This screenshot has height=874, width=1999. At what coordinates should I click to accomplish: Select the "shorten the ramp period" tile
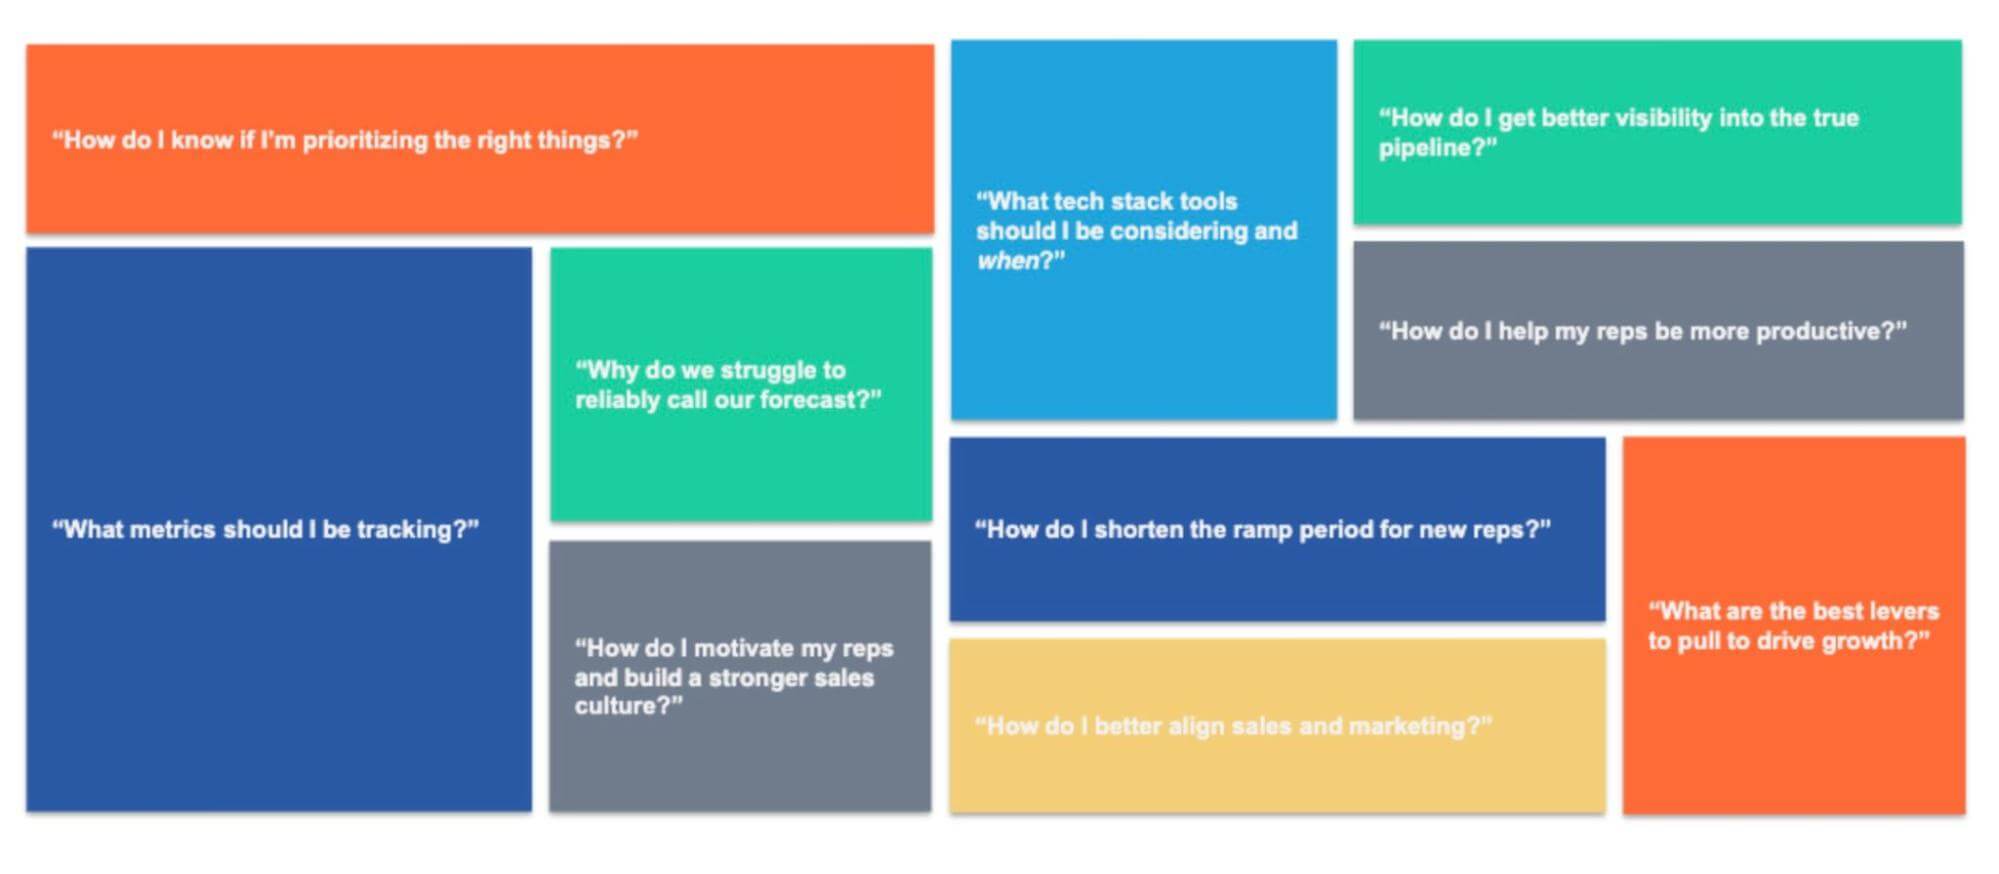tap(1277, 529)
